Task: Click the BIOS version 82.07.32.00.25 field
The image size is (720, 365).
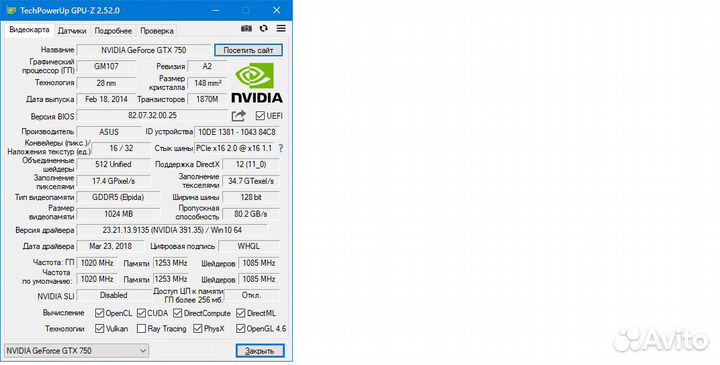Action: click(x=152, y=116)
